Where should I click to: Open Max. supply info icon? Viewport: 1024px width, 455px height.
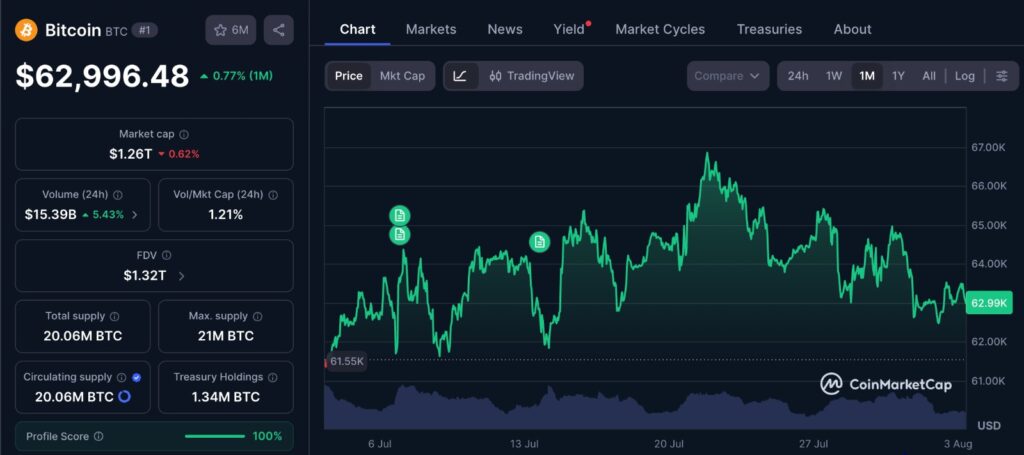[x=257, y=316]
